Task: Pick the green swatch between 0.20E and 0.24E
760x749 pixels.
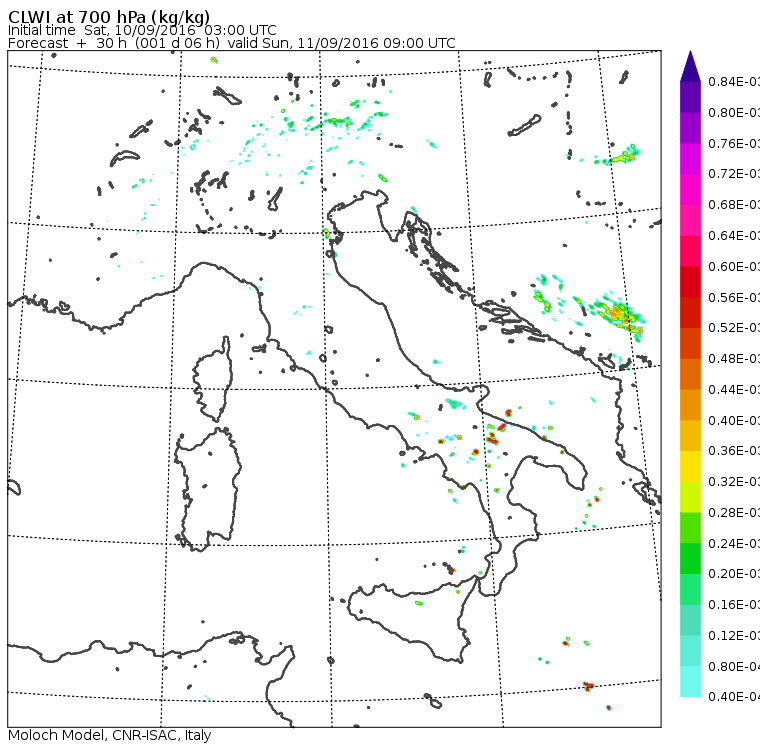Action: coord(690,558)
